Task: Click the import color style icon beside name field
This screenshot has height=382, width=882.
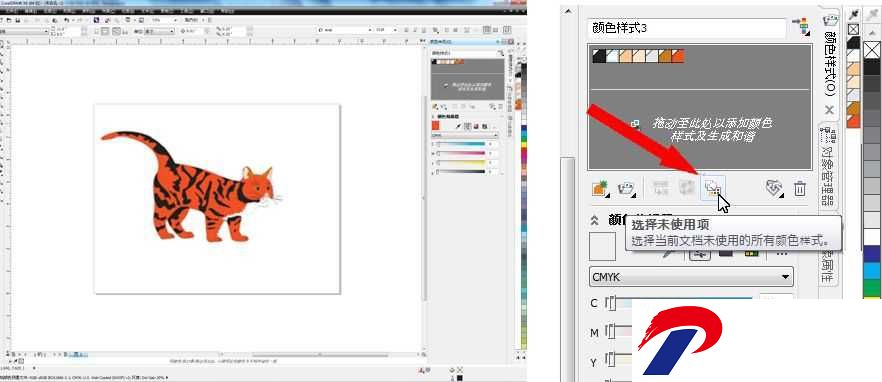Action: click(800, 27)
